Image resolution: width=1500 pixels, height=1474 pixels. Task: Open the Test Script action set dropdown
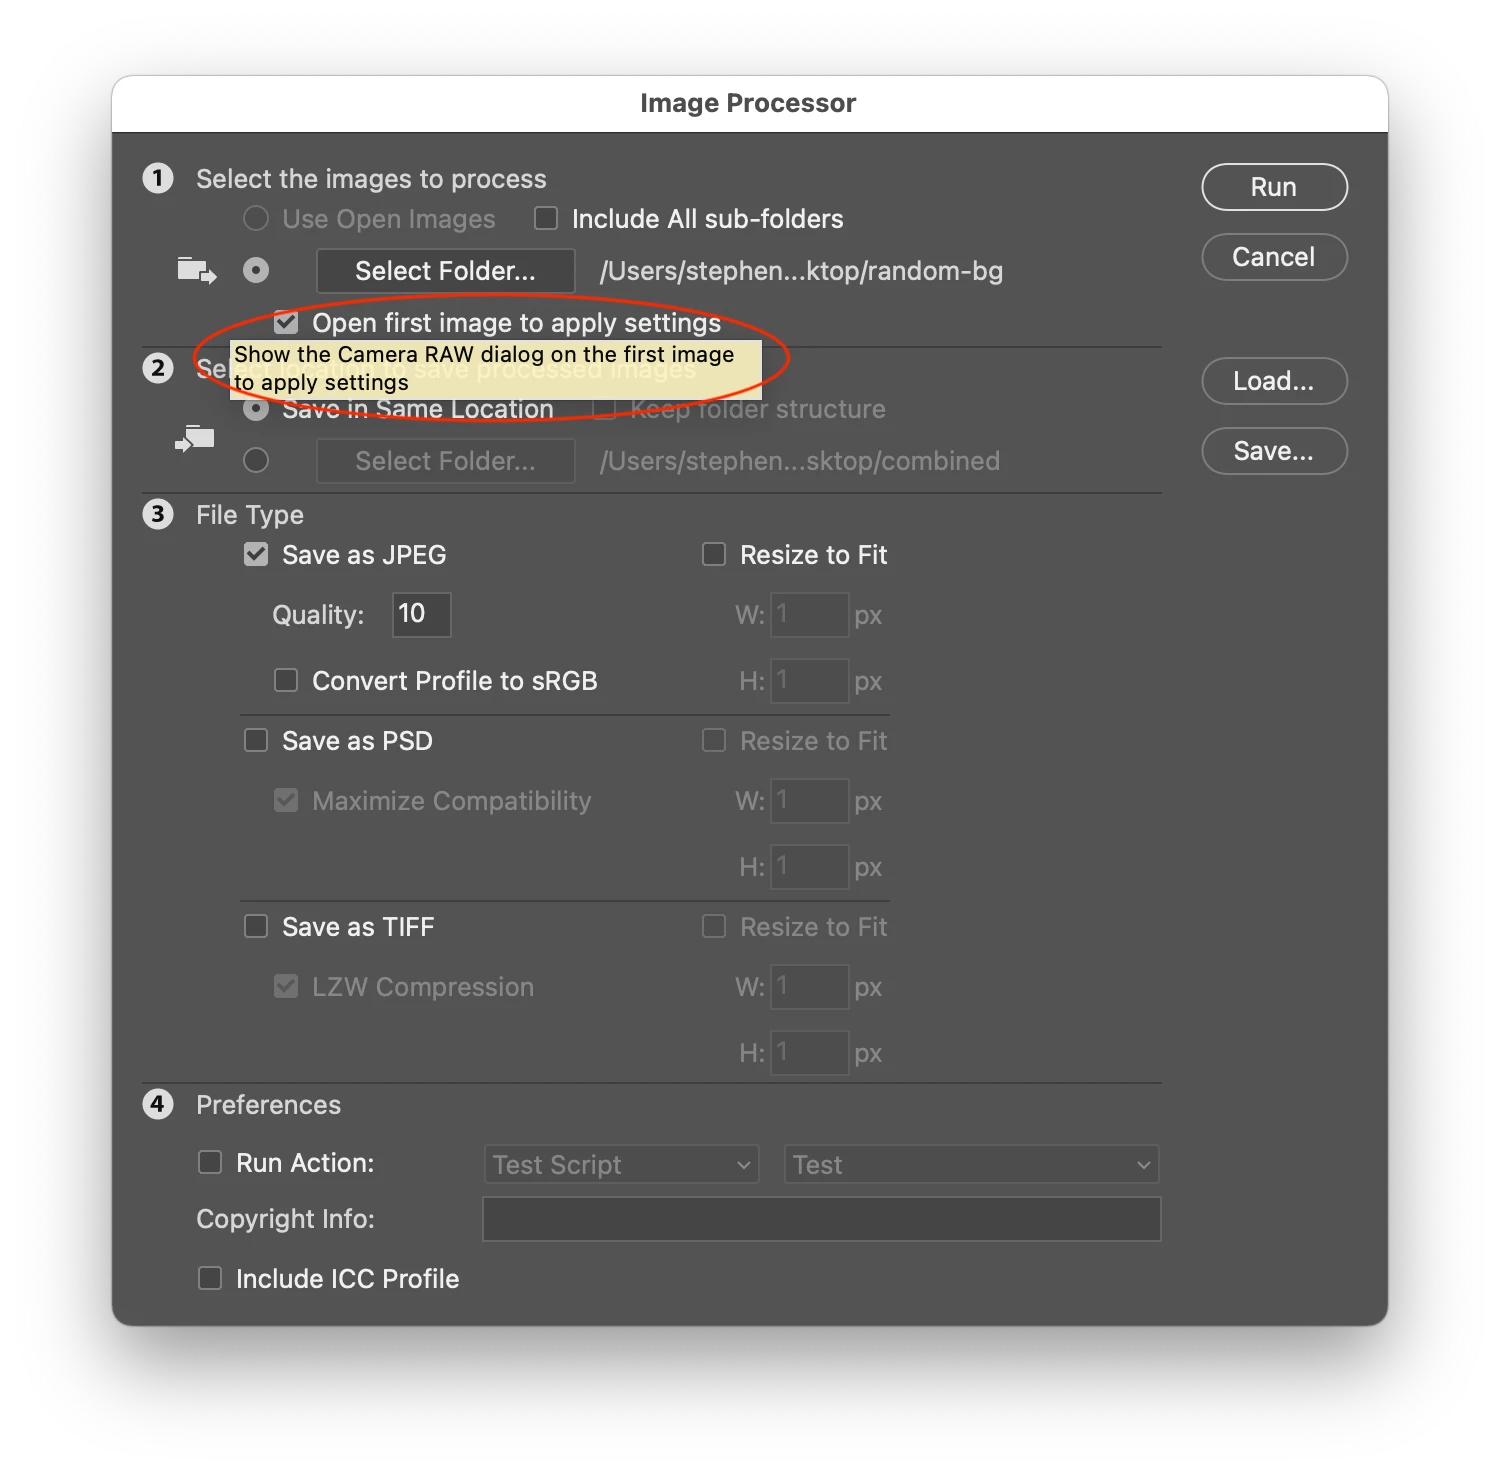click(621, 1164)
